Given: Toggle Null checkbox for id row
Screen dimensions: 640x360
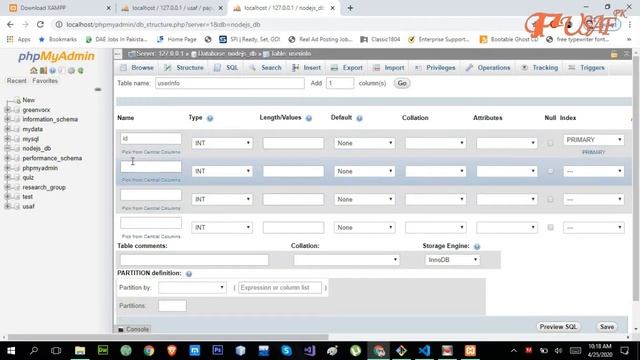Looking at the screenshot, I should pyautogui.click(x=550, y=143).
